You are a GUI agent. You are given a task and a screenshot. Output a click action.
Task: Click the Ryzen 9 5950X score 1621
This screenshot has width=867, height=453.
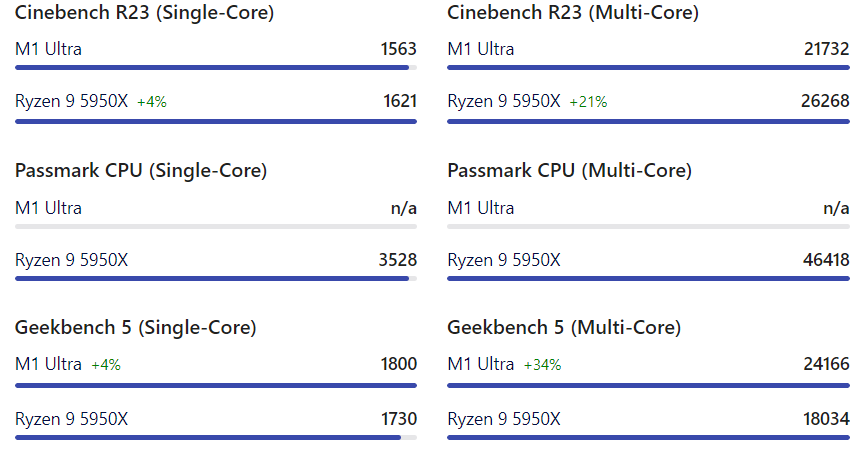point(398,101)
